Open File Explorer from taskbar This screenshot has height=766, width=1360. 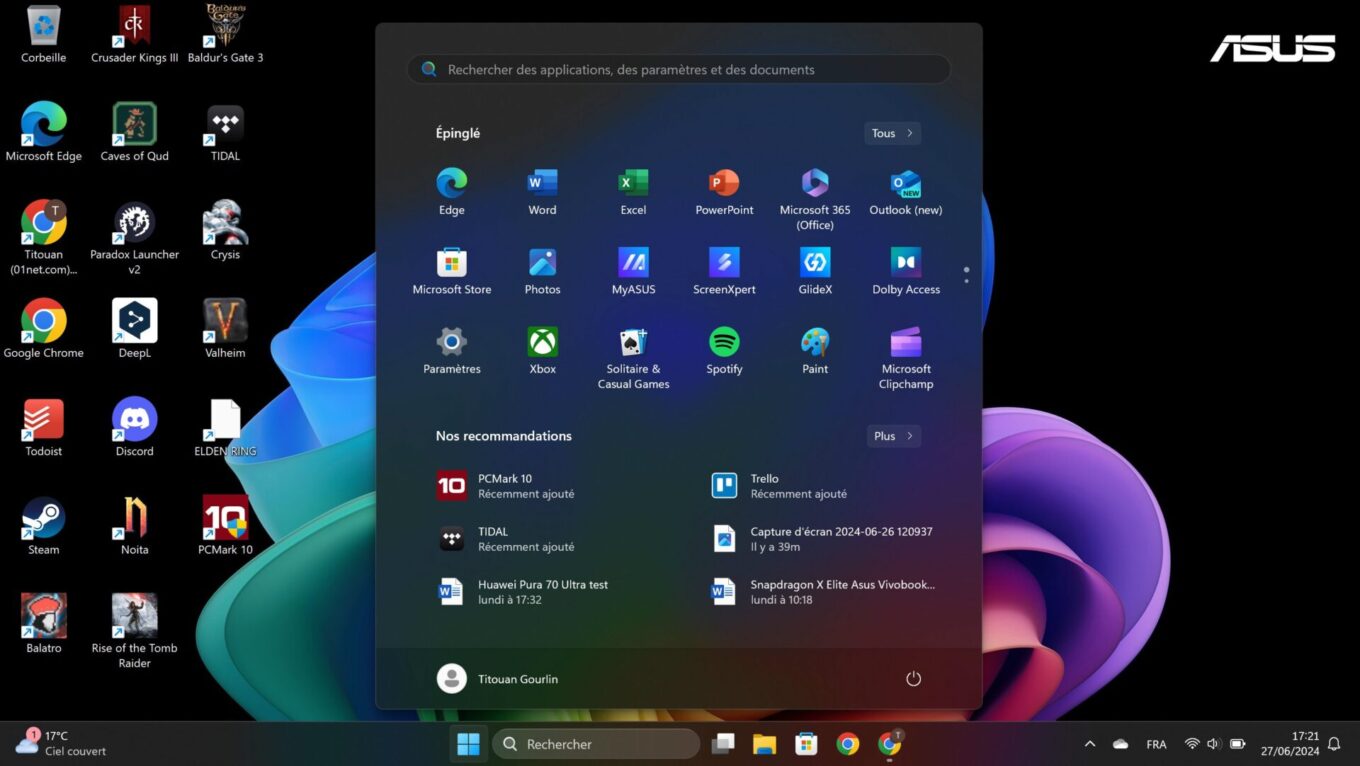tap(765, 744)
